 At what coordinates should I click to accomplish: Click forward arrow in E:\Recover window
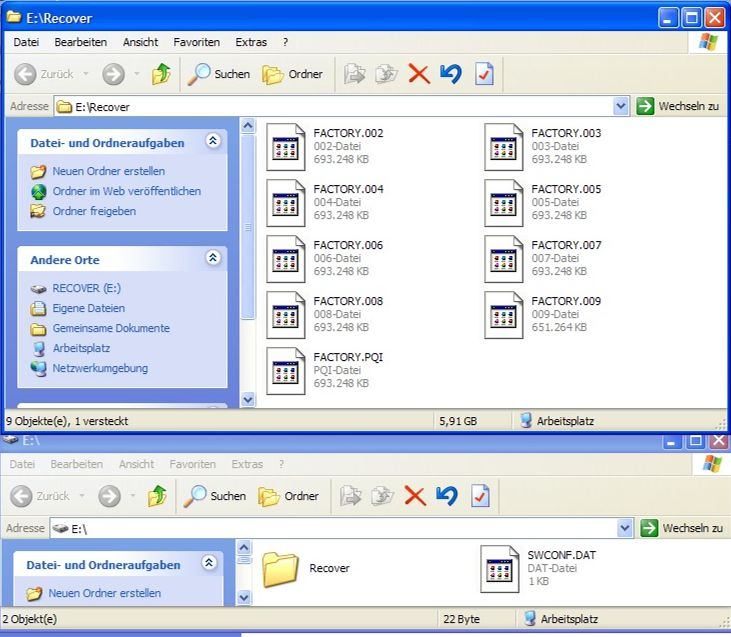[113, 74]
